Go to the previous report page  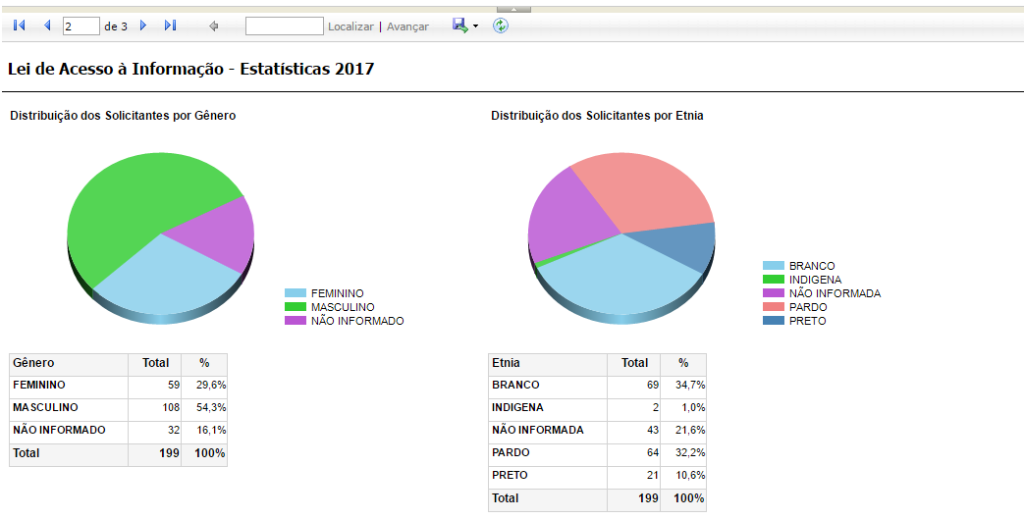[x=47, y=26]
